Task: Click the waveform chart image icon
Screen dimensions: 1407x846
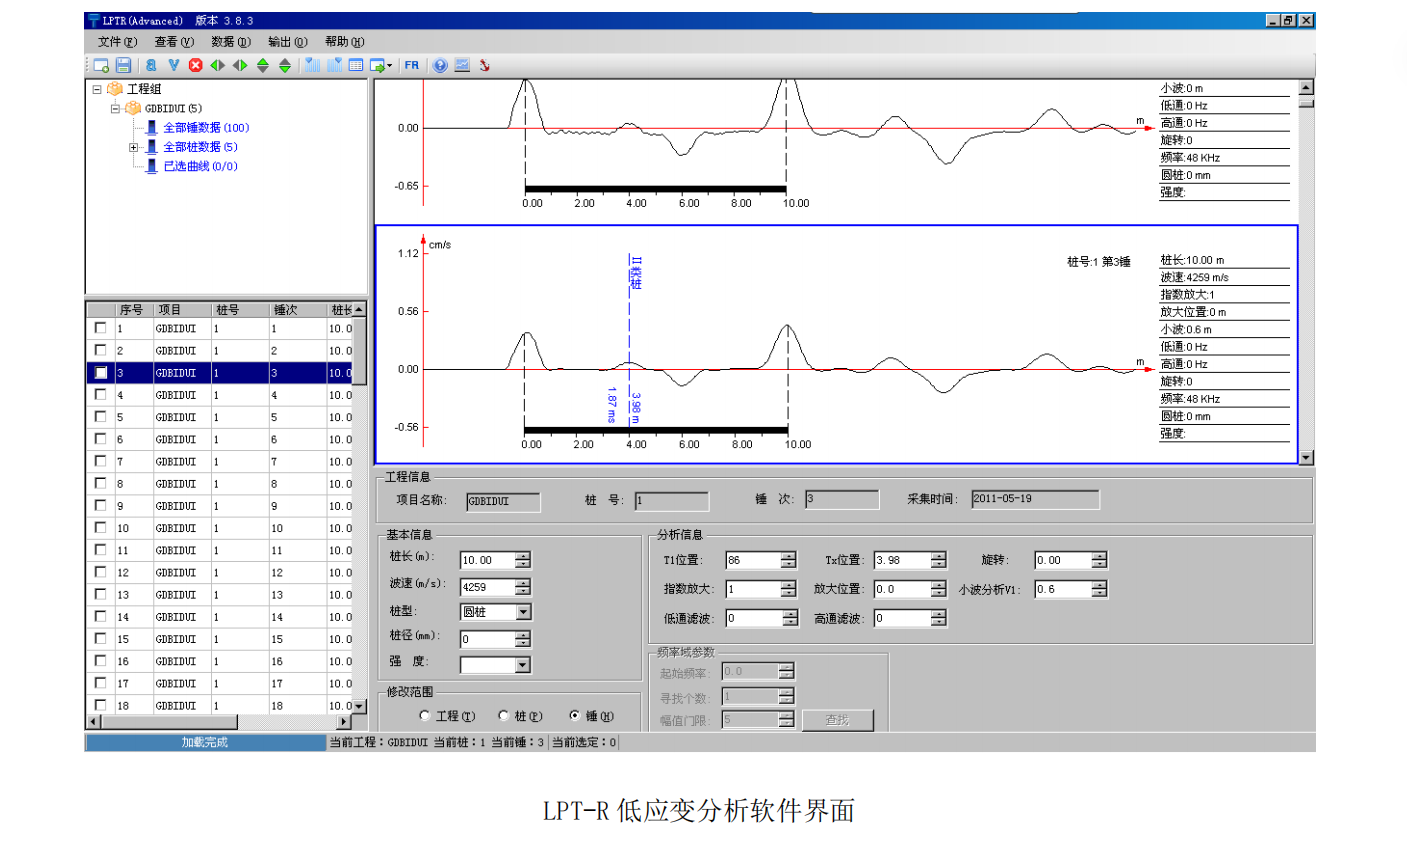Action: point(462,65)
